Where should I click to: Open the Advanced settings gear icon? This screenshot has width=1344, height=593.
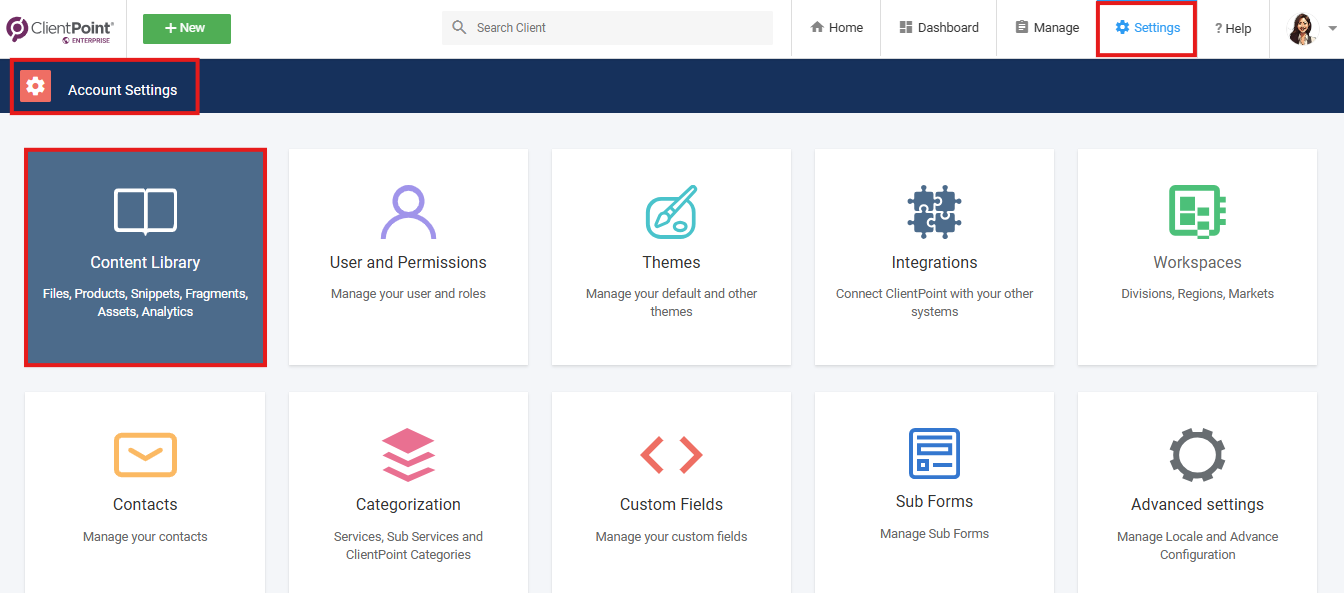point(1197,455)
